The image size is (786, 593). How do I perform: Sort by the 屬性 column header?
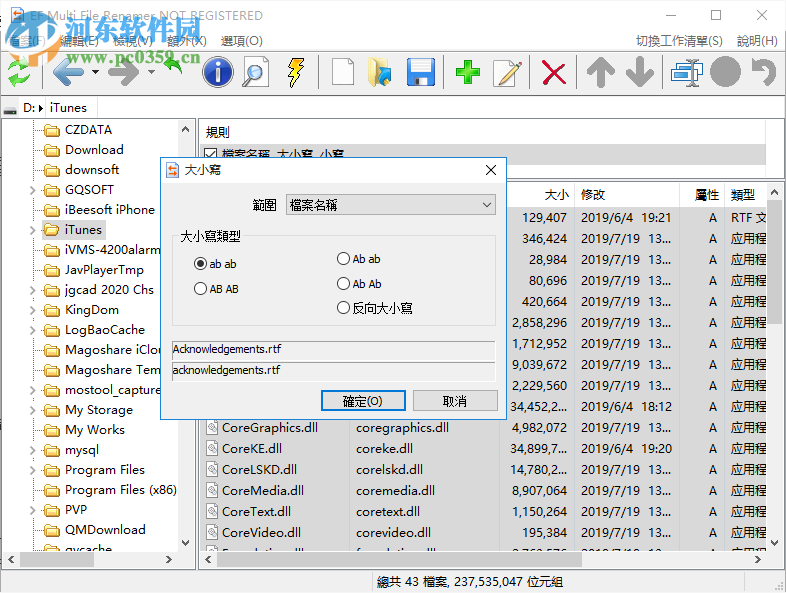coord(702,194)
